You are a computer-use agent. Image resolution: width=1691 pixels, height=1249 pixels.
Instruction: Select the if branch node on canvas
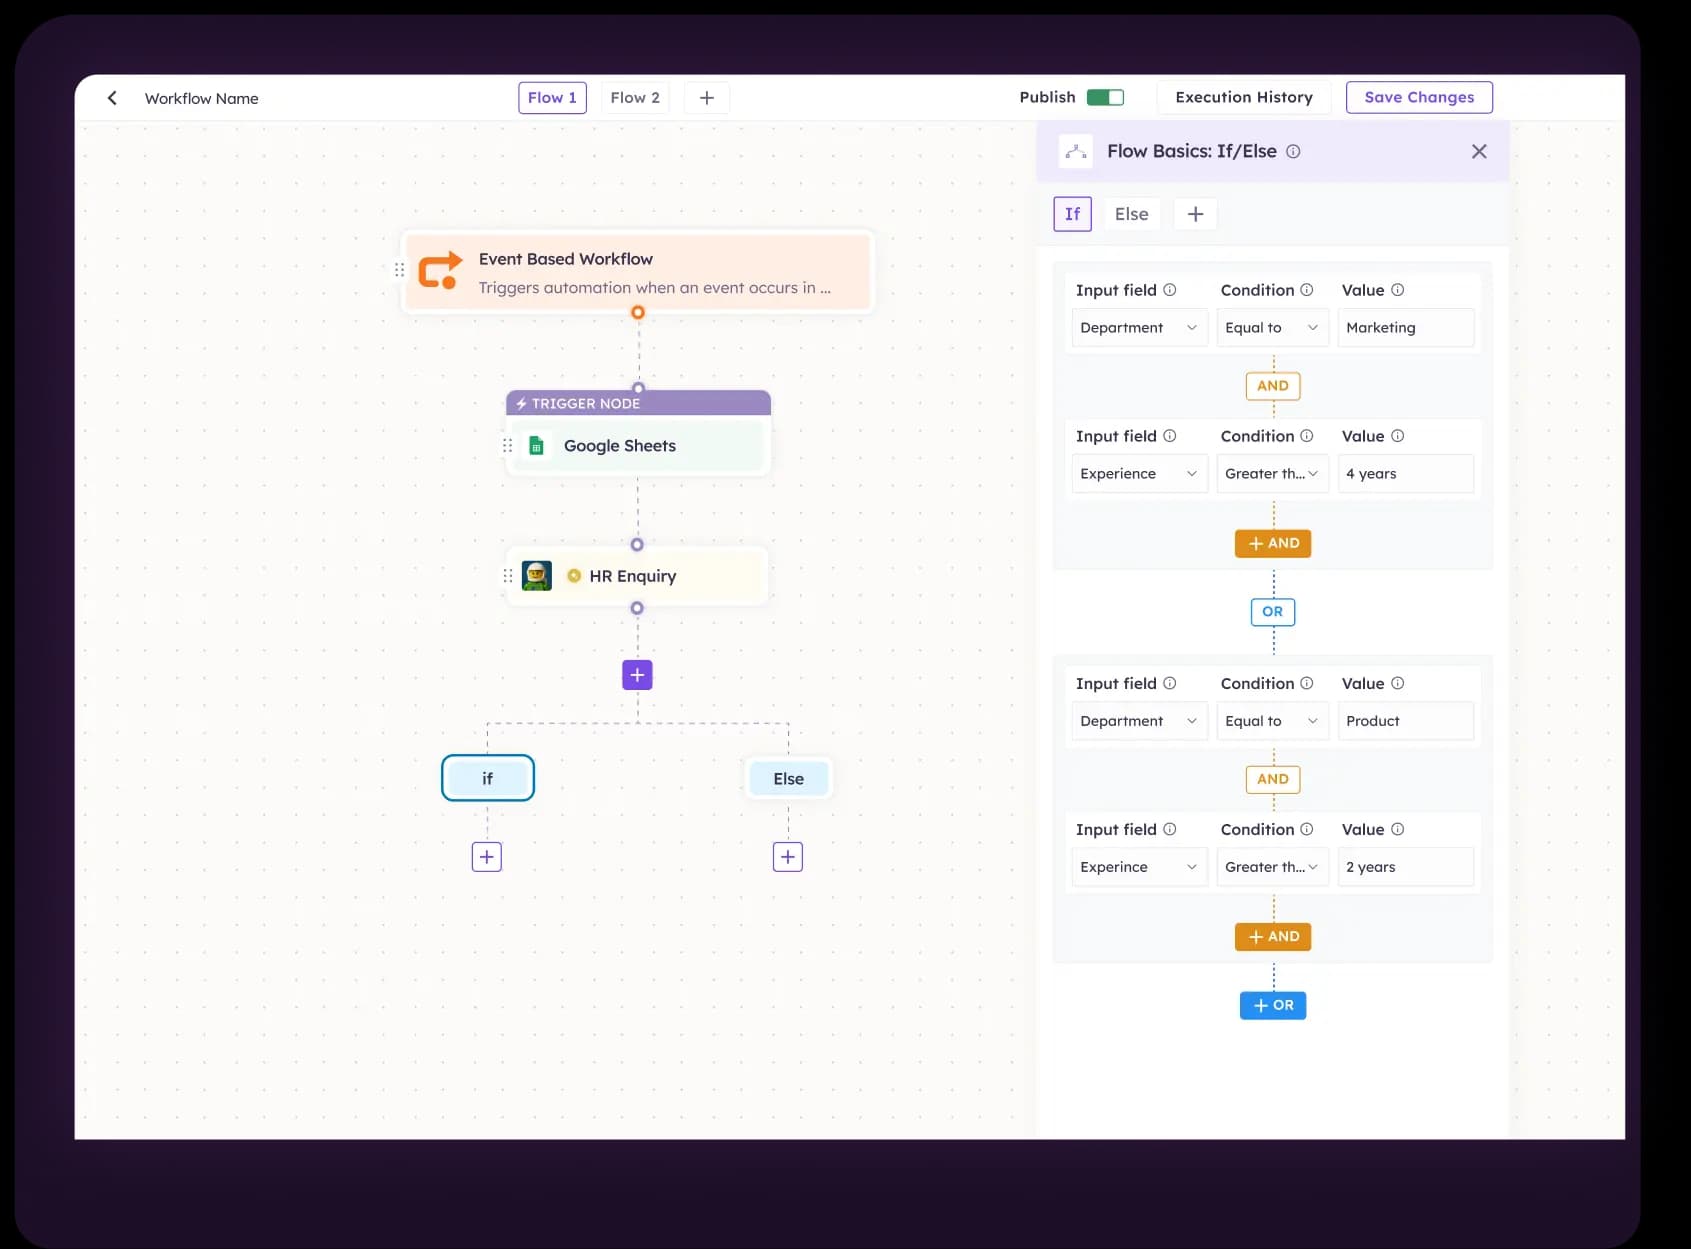coord(487,778)
